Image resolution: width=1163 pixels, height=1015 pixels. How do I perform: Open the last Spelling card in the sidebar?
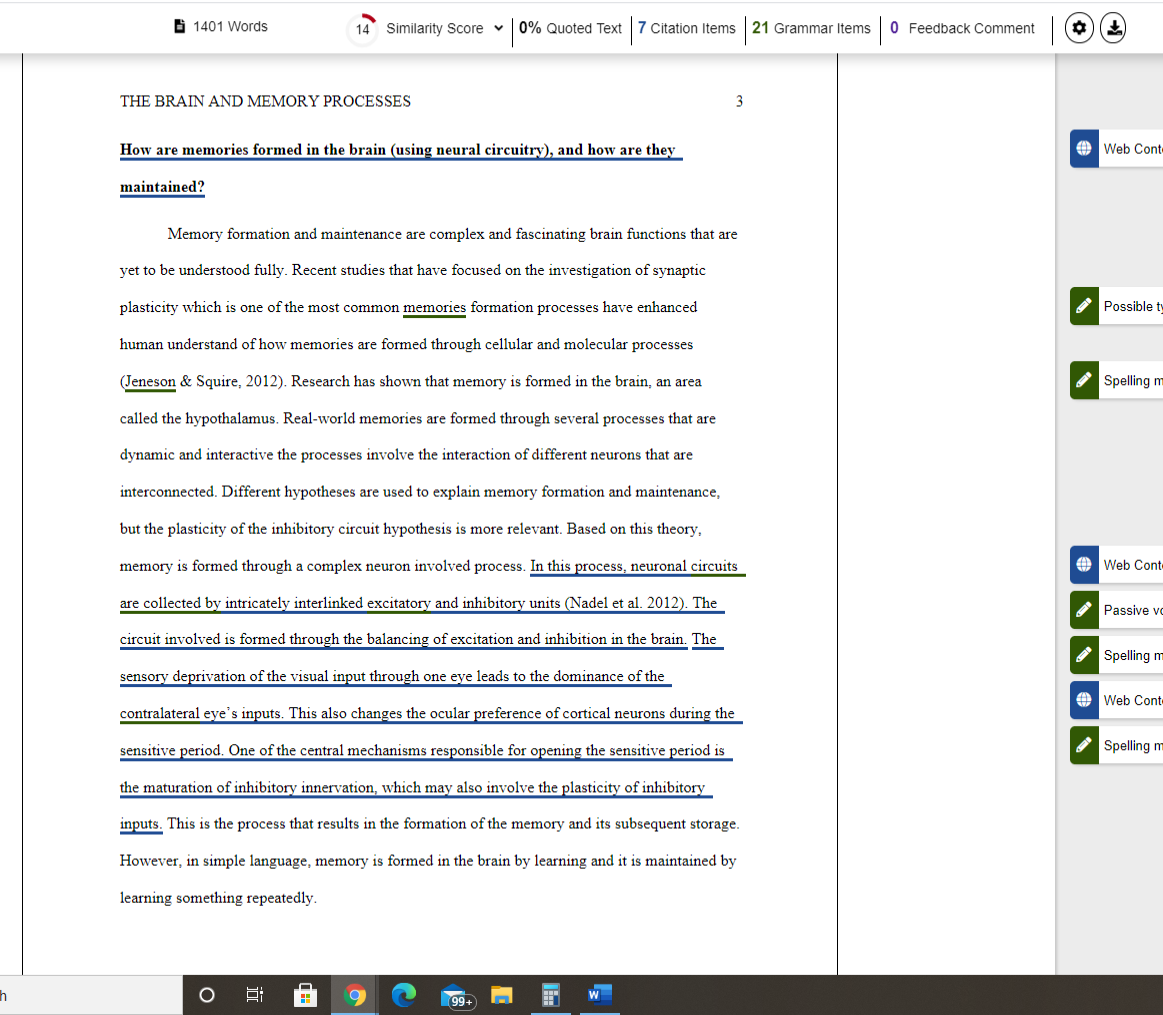[1116, 745]
